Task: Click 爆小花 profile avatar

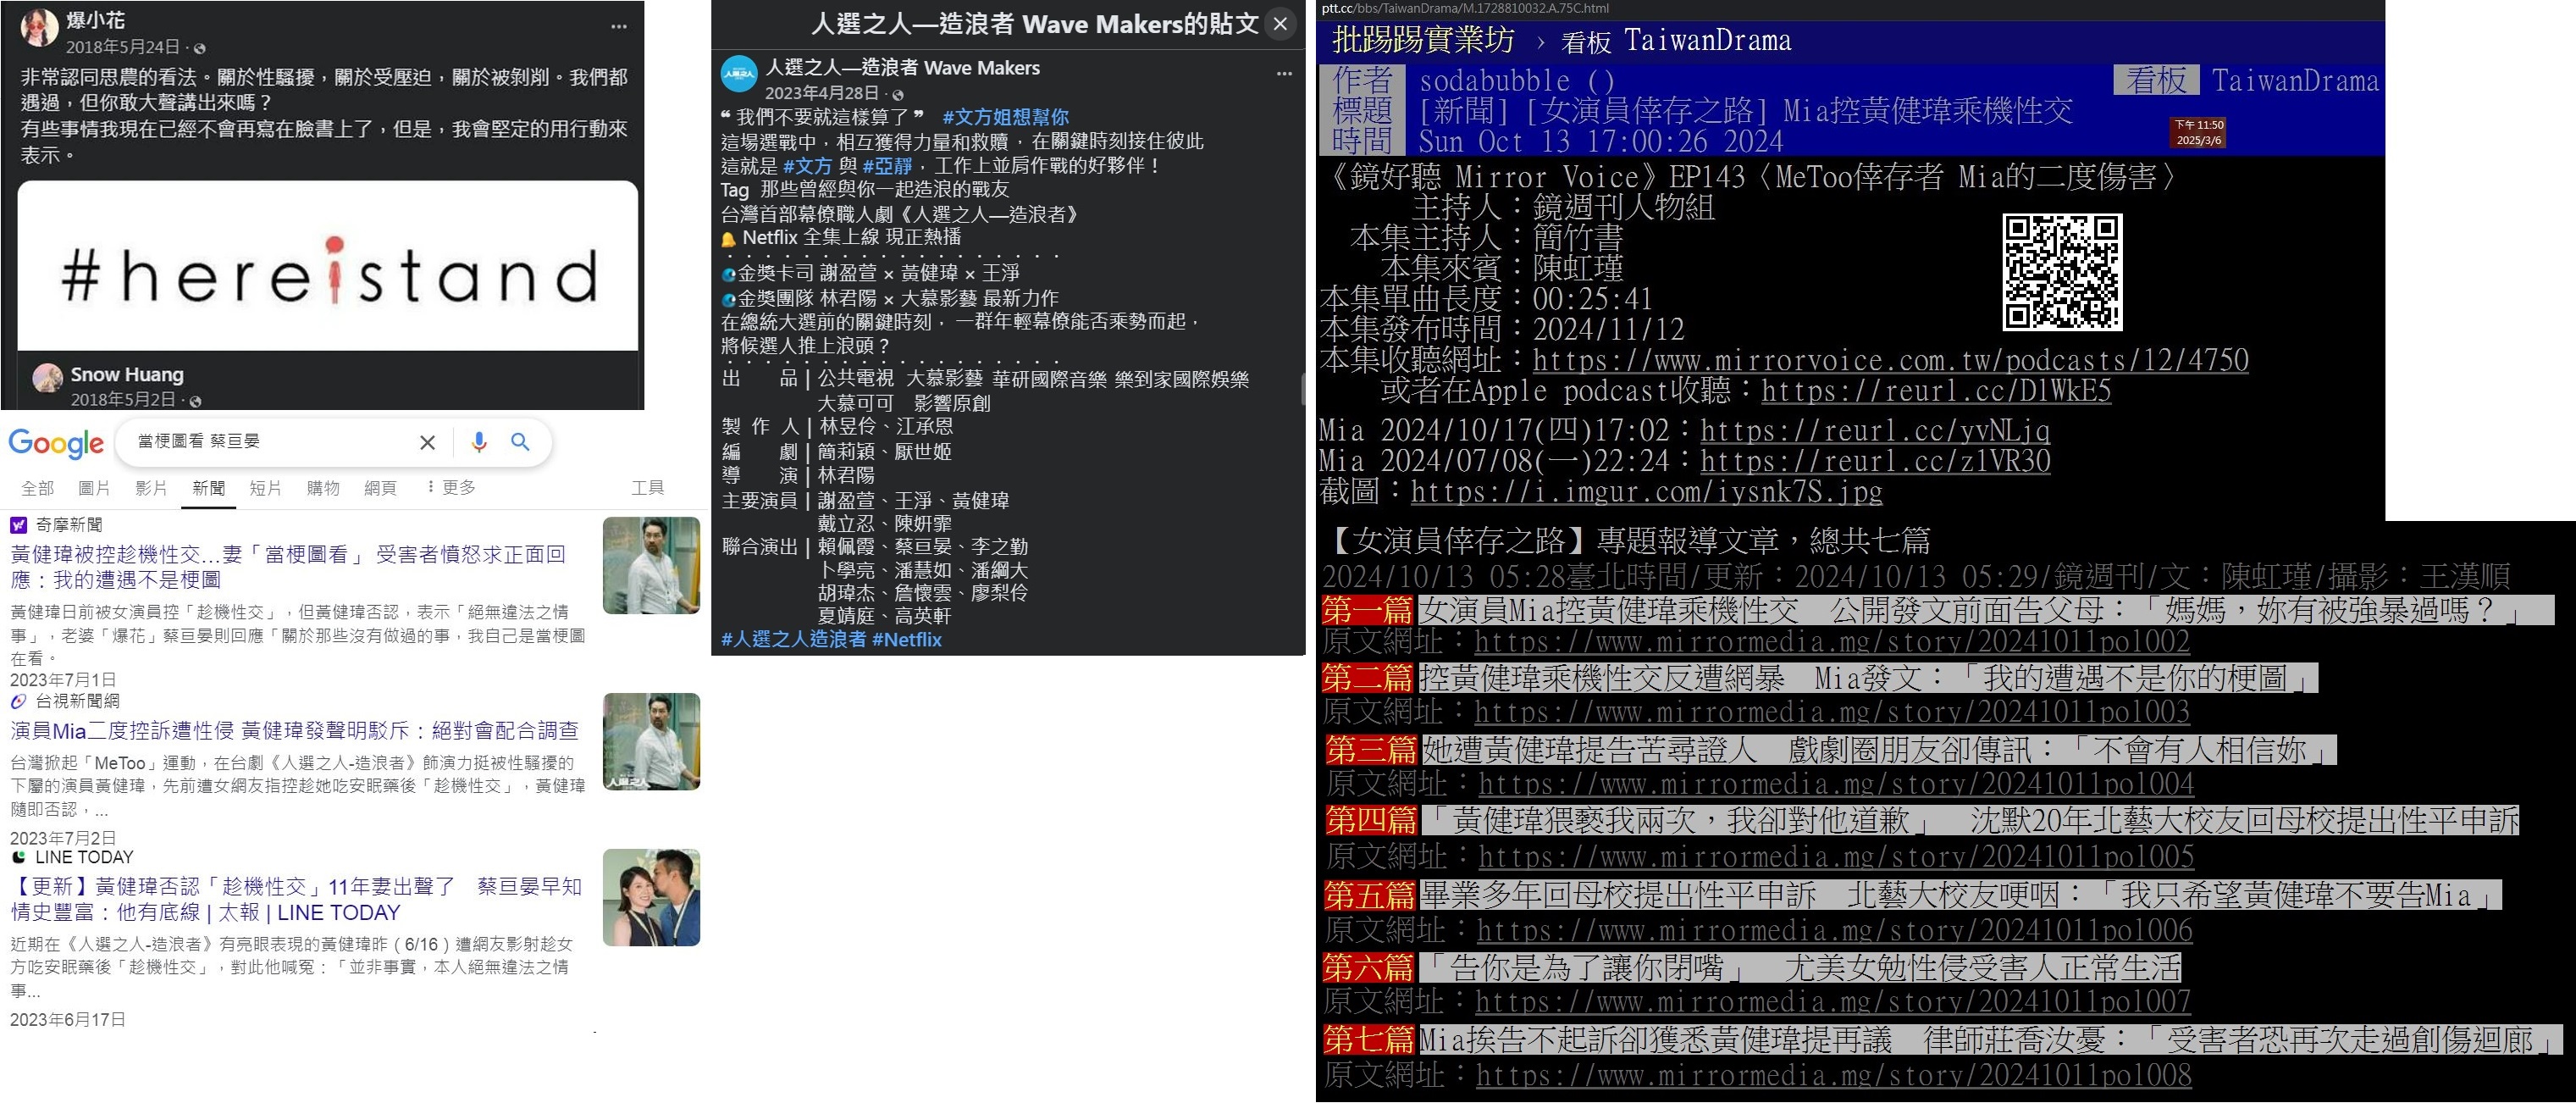Action: tap(40, 29)
